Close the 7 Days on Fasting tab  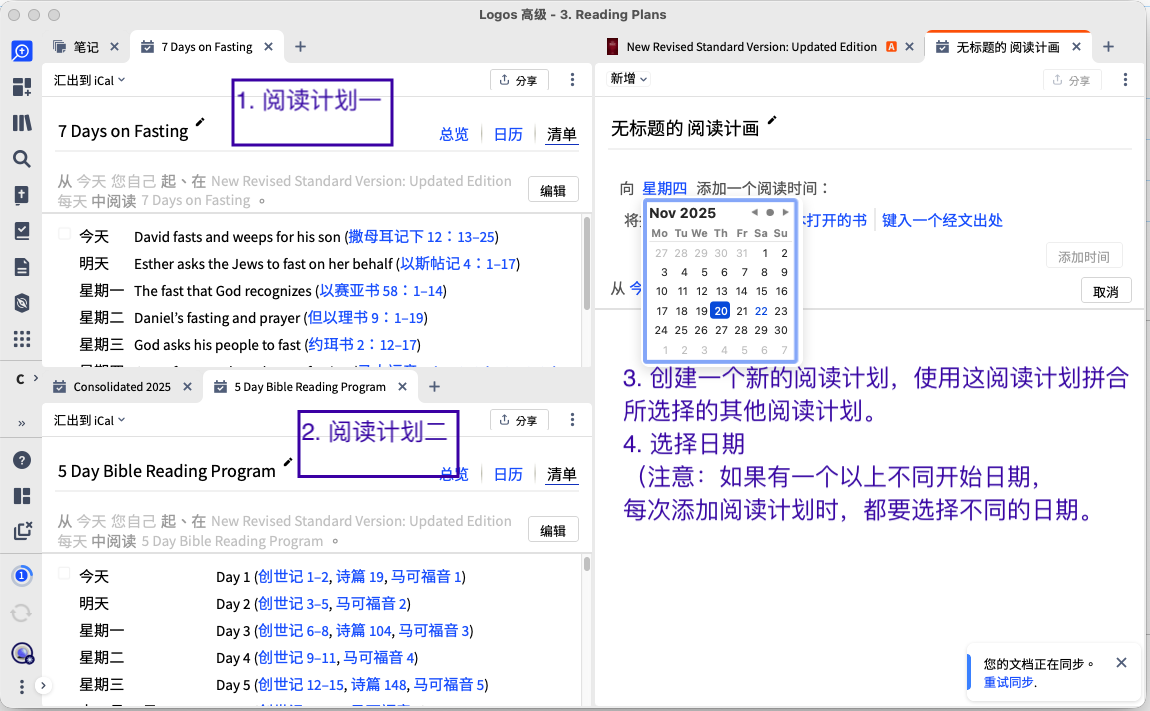(x=268, y=46)
